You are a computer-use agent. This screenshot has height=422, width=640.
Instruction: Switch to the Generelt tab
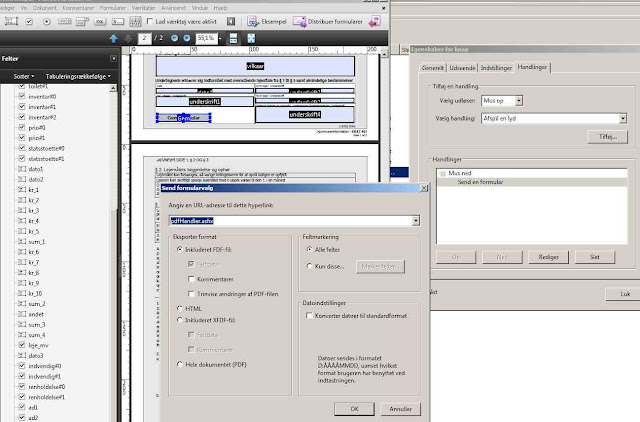[x=433, y=68]
